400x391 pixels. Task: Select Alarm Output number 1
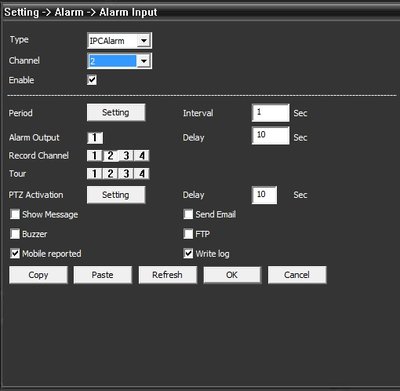click(x=95, y=138)
